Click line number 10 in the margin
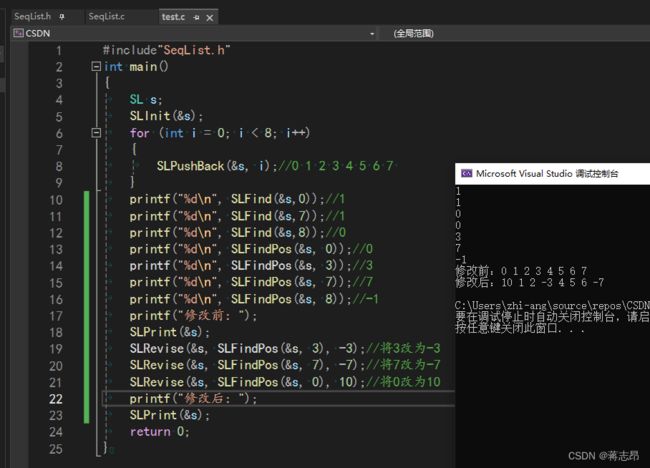 point(56,200)
